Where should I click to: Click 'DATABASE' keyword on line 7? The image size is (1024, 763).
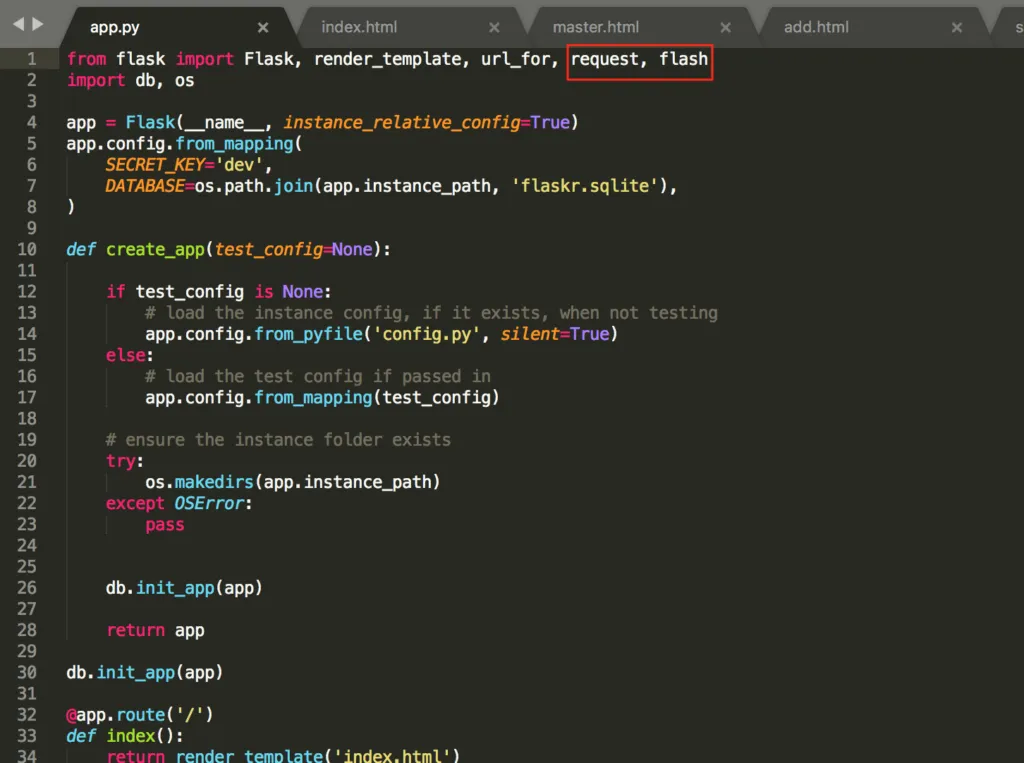[x=145, y=186]
